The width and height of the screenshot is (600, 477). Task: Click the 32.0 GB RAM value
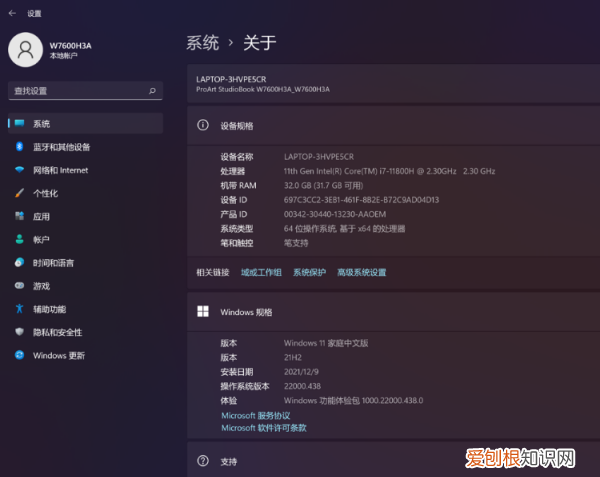(x=323, y=186)
